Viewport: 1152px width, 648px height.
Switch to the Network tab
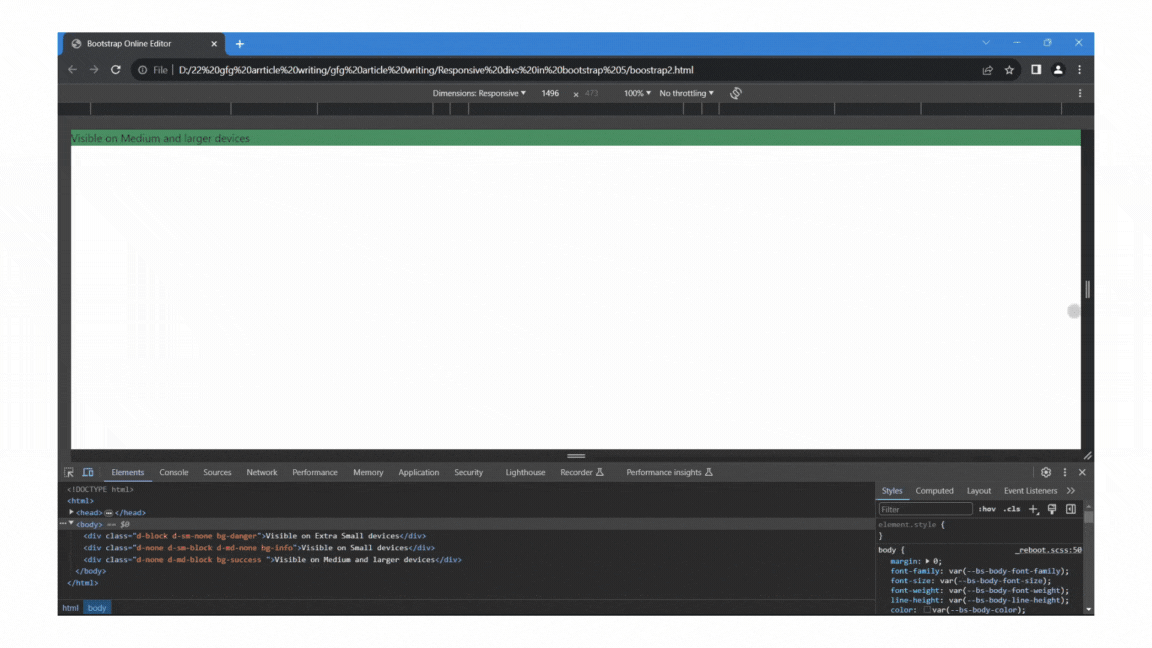click(262, 472)
